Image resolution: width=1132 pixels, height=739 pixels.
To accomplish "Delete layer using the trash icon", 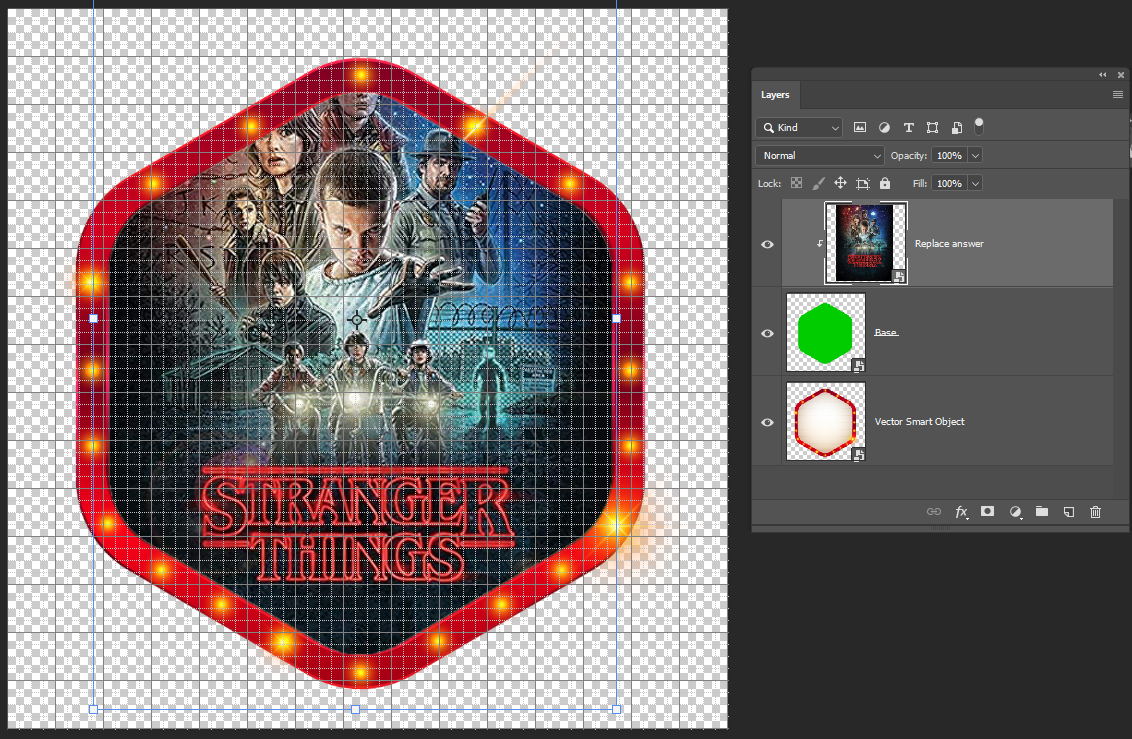I will pyautogui.click(x=1095, y=512).
